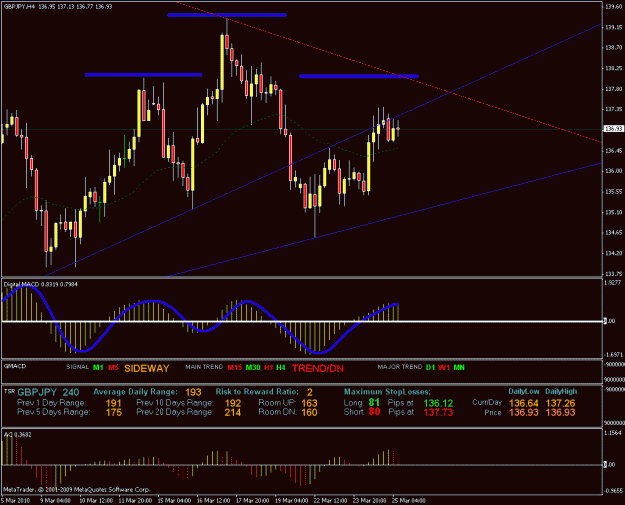Click the 19 Mar 04:00 time axis label
625x505 pixels.
(x=291, y=501)
